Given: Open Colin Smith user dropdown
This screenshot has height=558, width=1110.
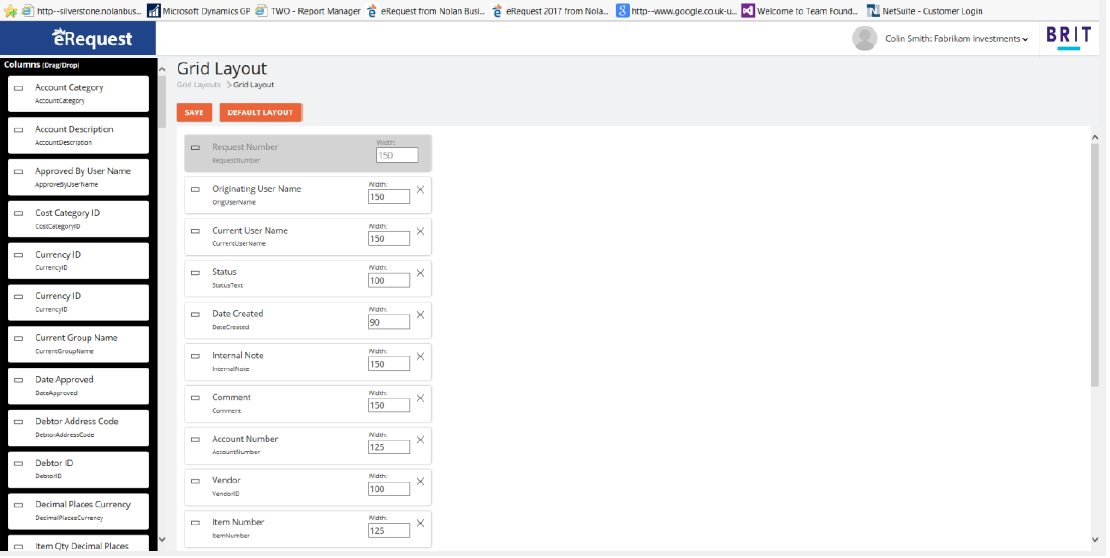Looking at the screenshot, I should [956, 39].
